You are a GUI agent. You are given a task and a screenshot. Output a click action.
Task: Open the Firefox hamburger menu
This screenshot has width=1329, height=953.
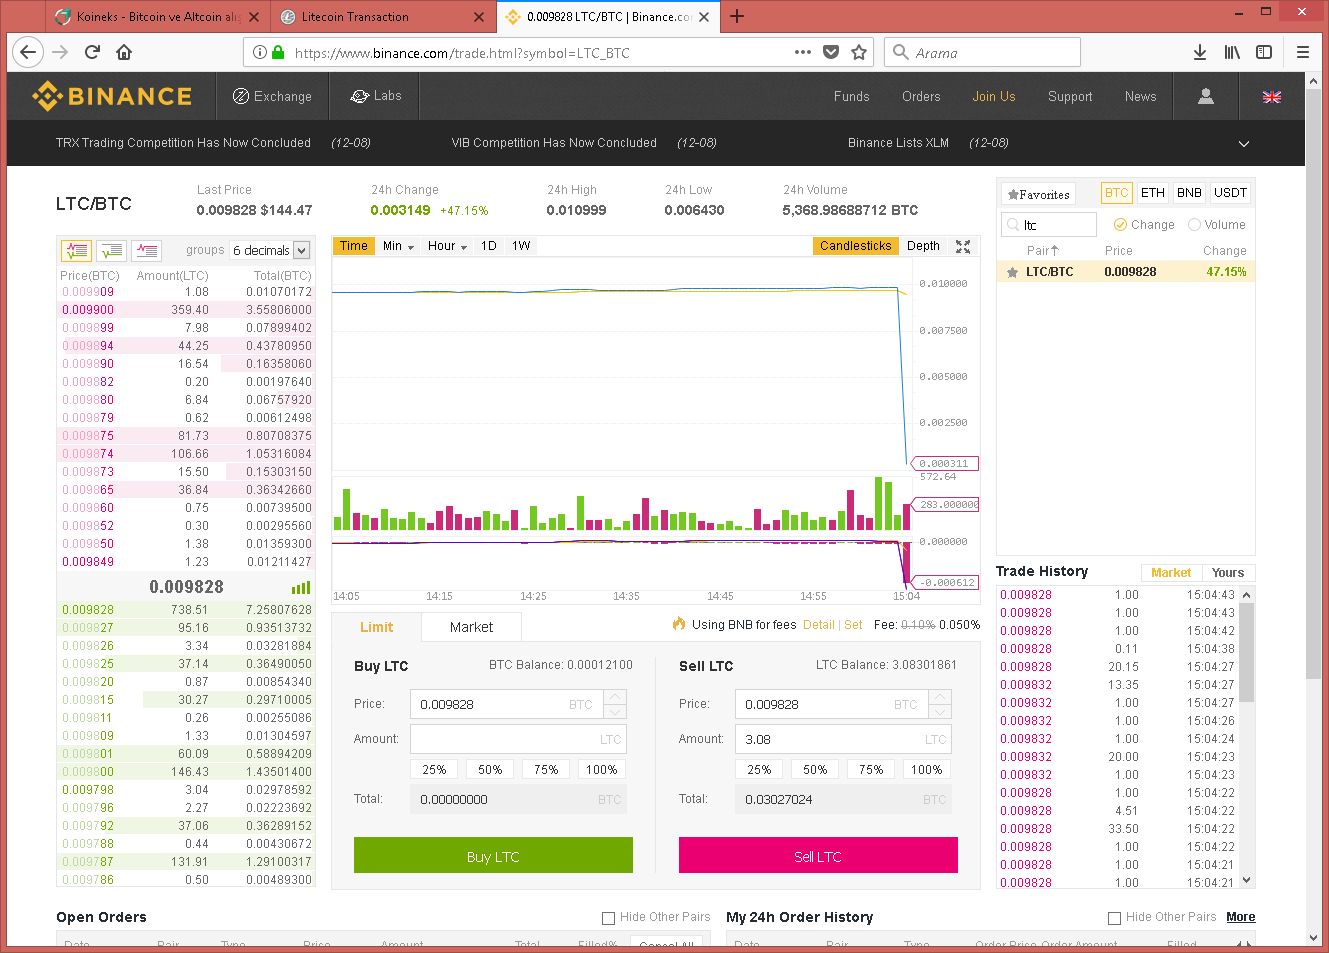point(1303,52)
